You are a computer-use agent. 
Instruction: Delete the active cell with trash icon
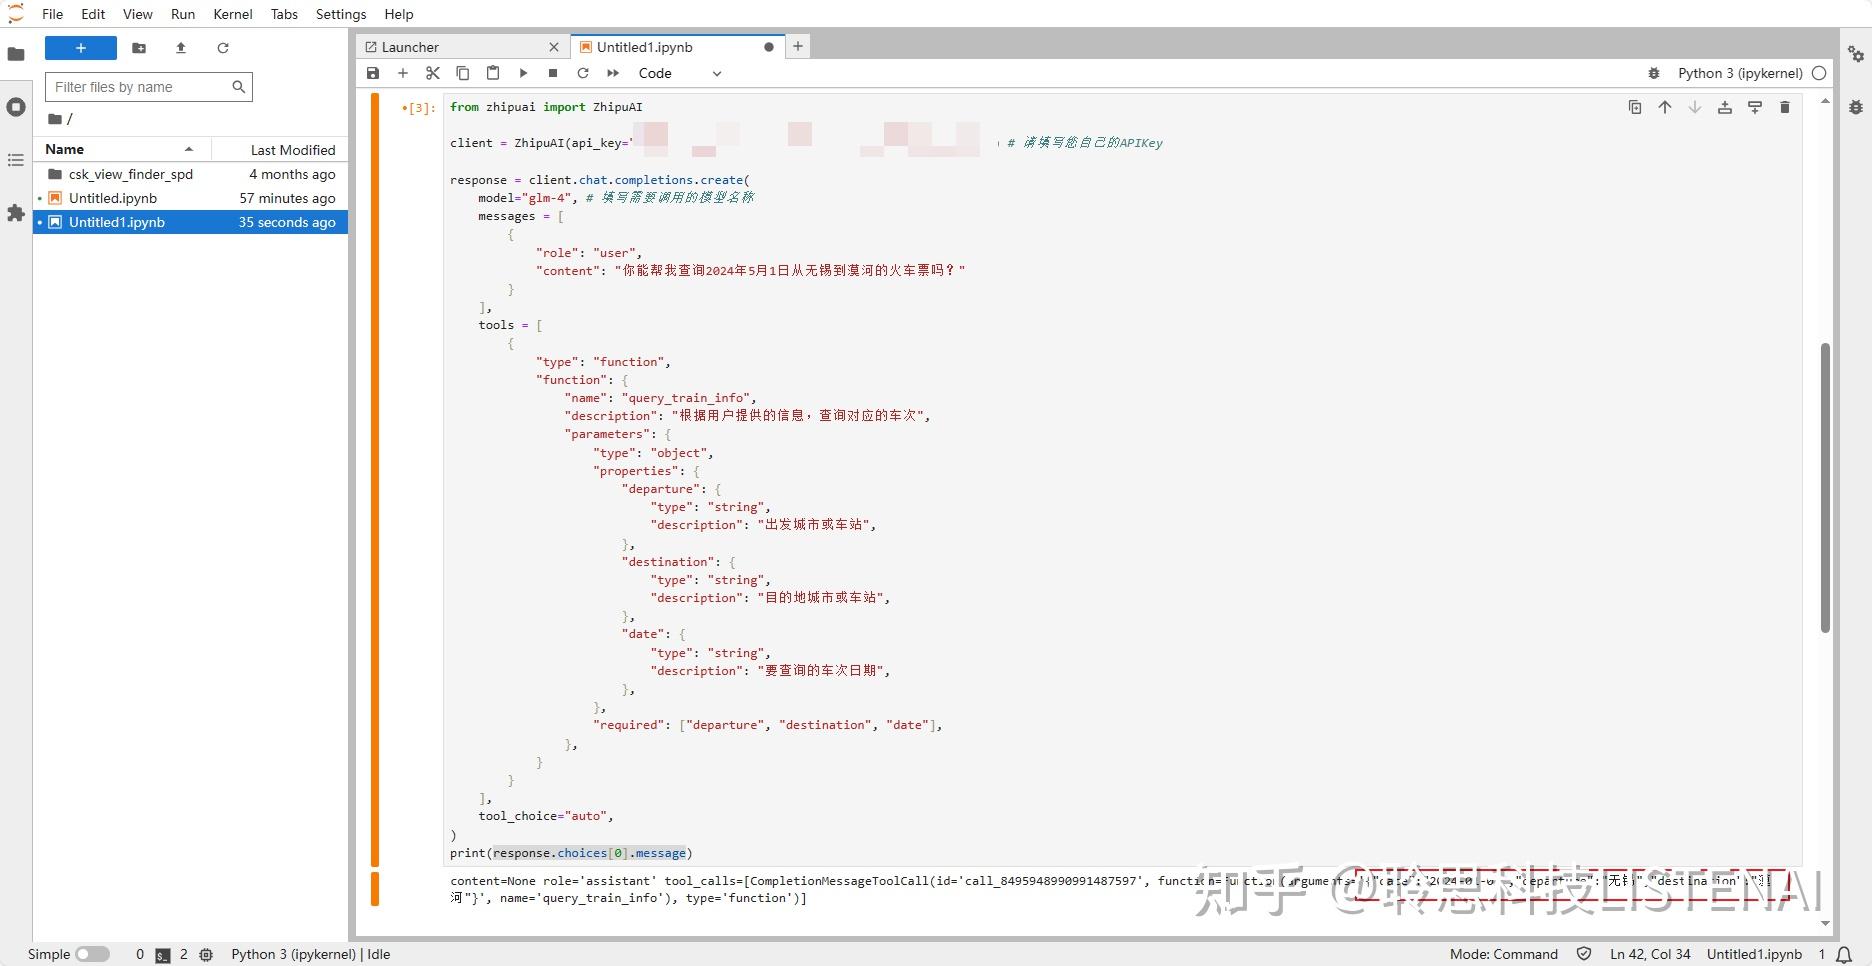point(1785,107)
